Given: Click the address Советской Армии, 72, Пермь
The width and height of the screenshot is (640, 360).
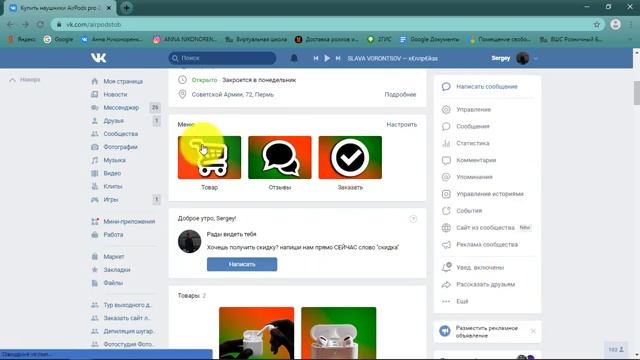Looking at the screenshot, I should pyautogui.click(x=233, y=94).
